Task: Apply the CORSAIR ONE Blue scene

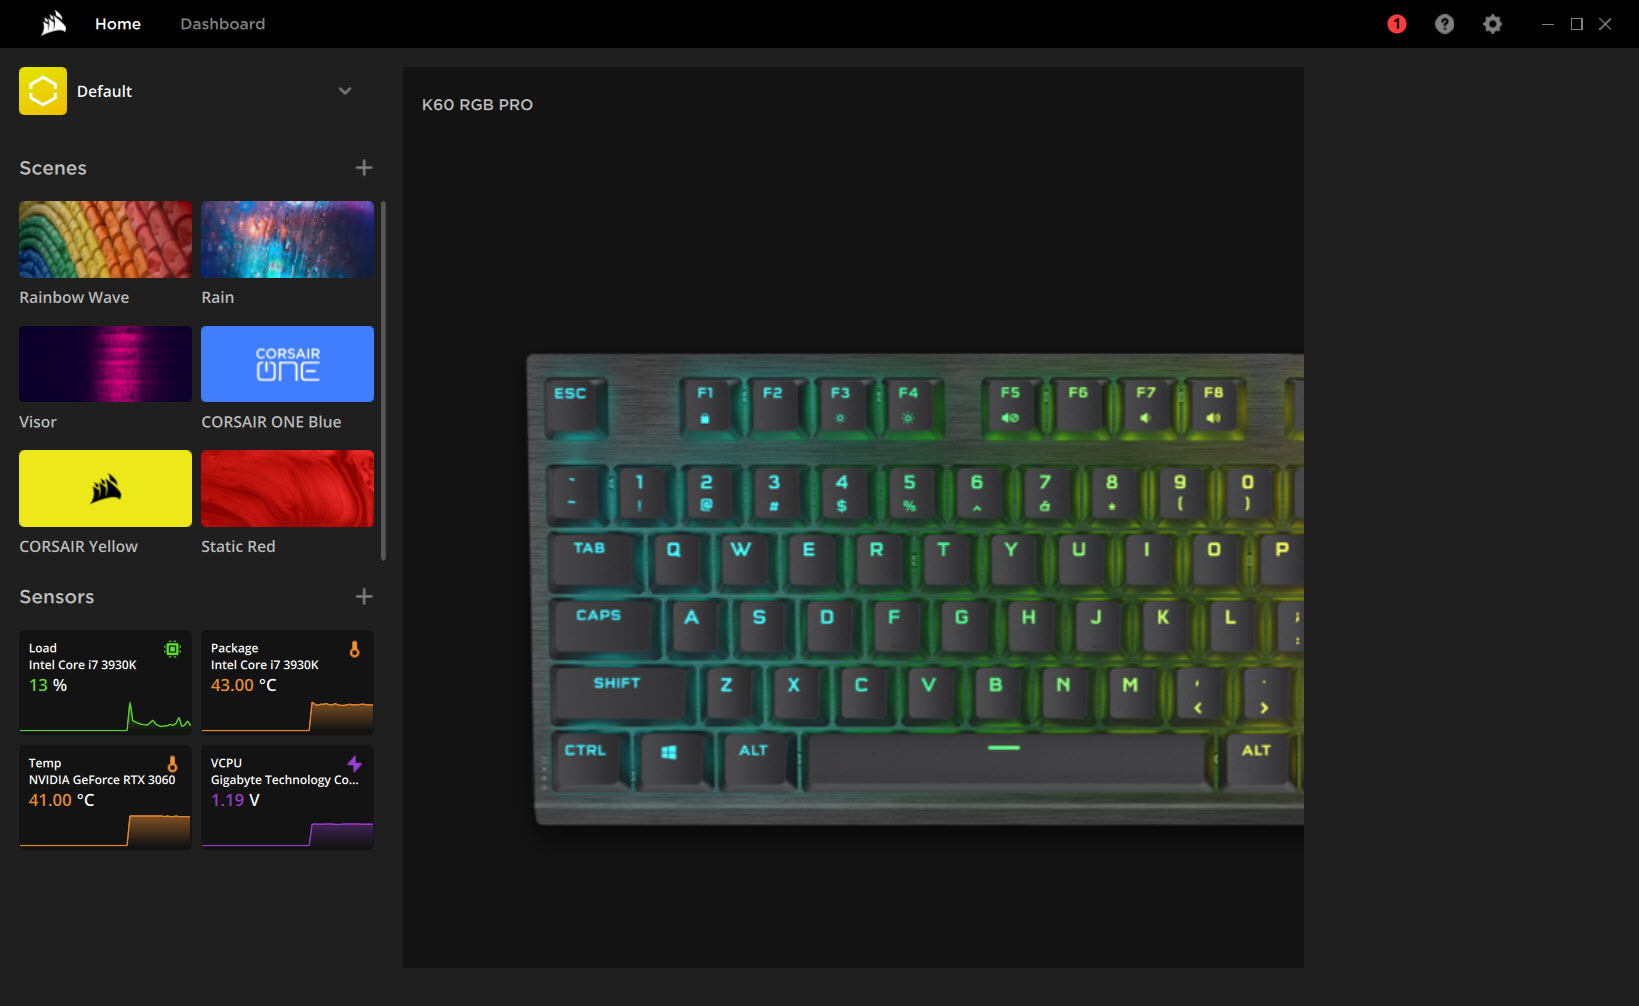Action: point(287,364)
